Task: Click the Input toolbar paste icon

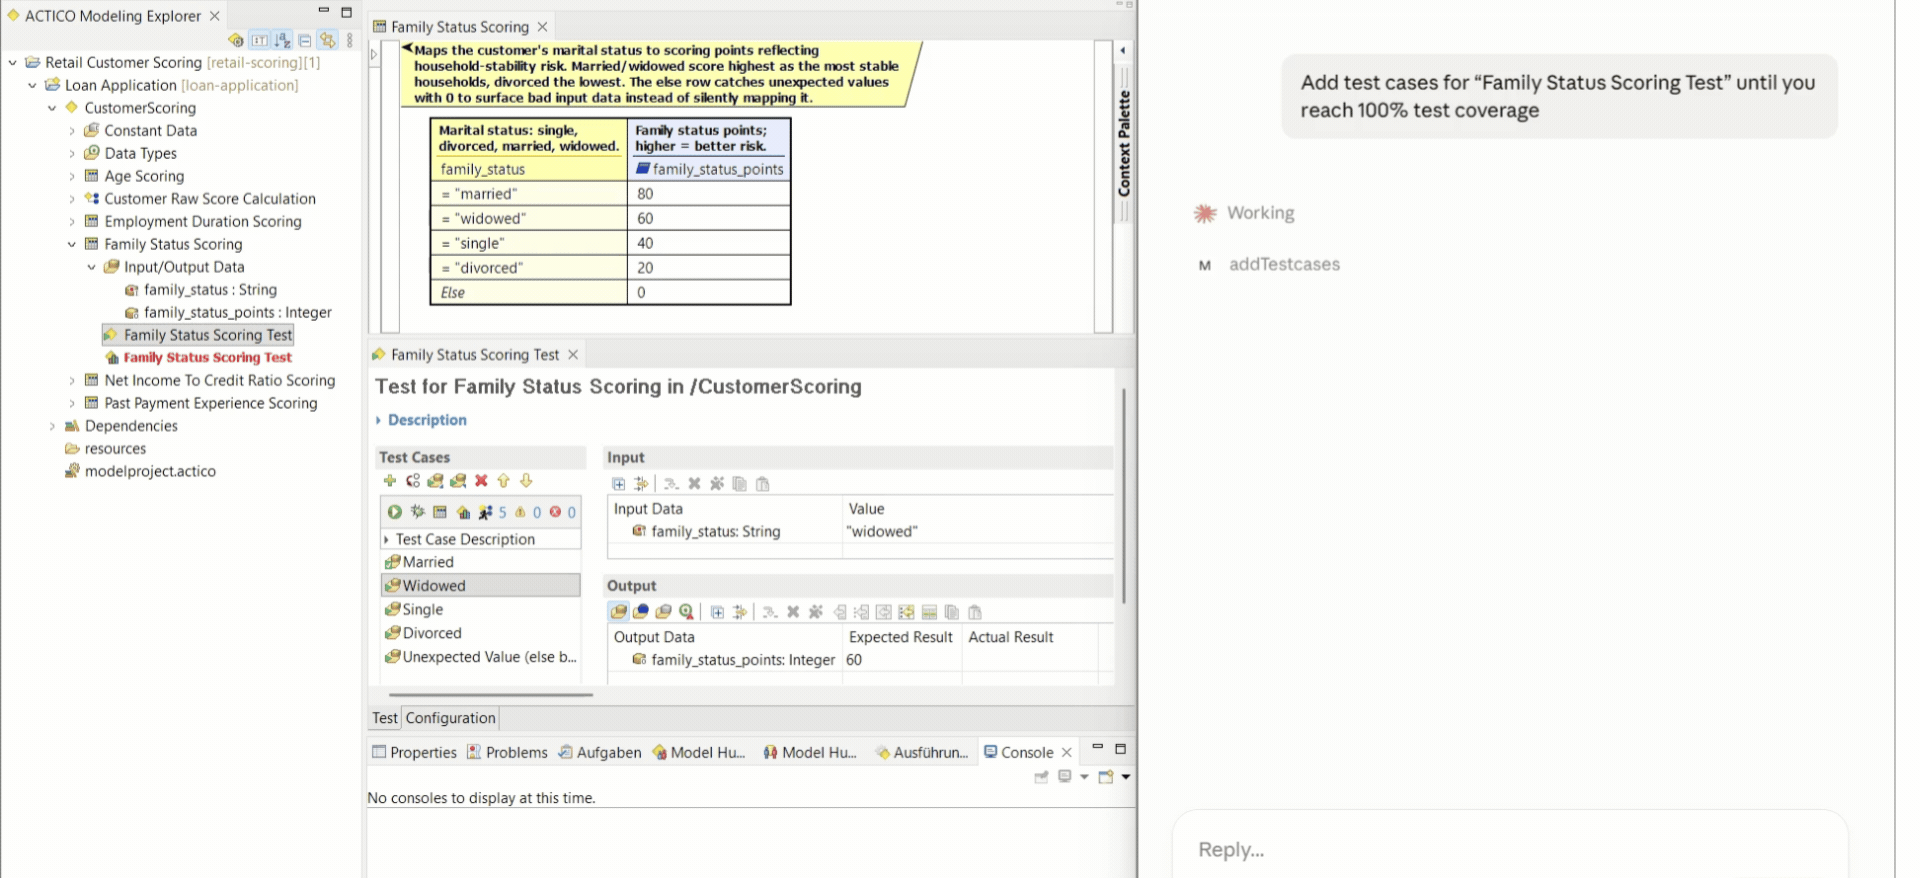Action: coord(763,484)
